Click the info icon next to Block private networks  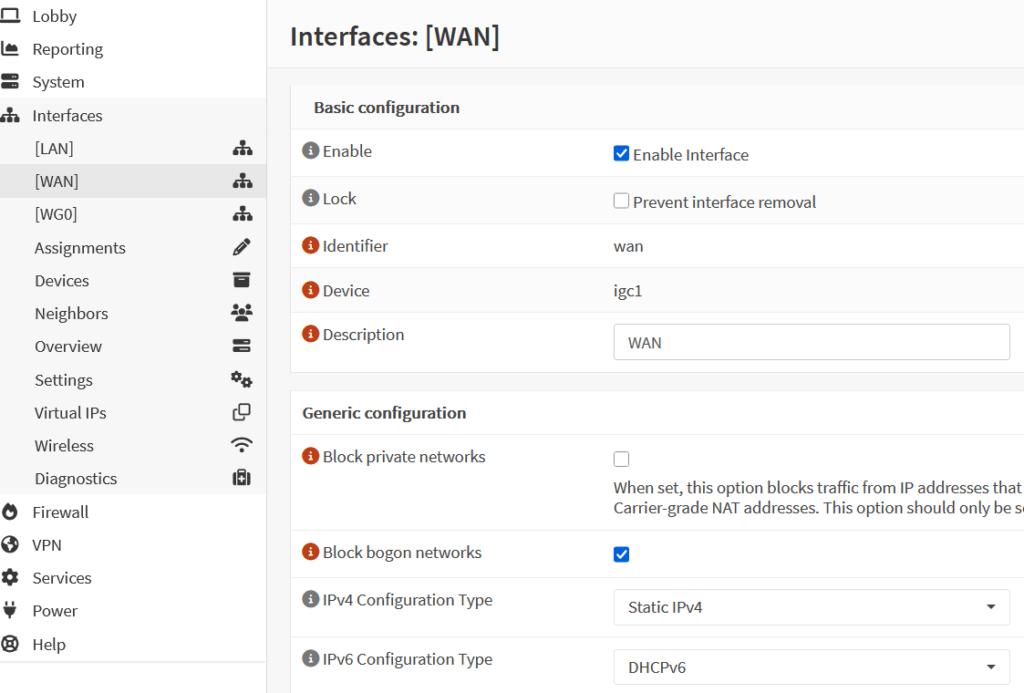point(311,457)
